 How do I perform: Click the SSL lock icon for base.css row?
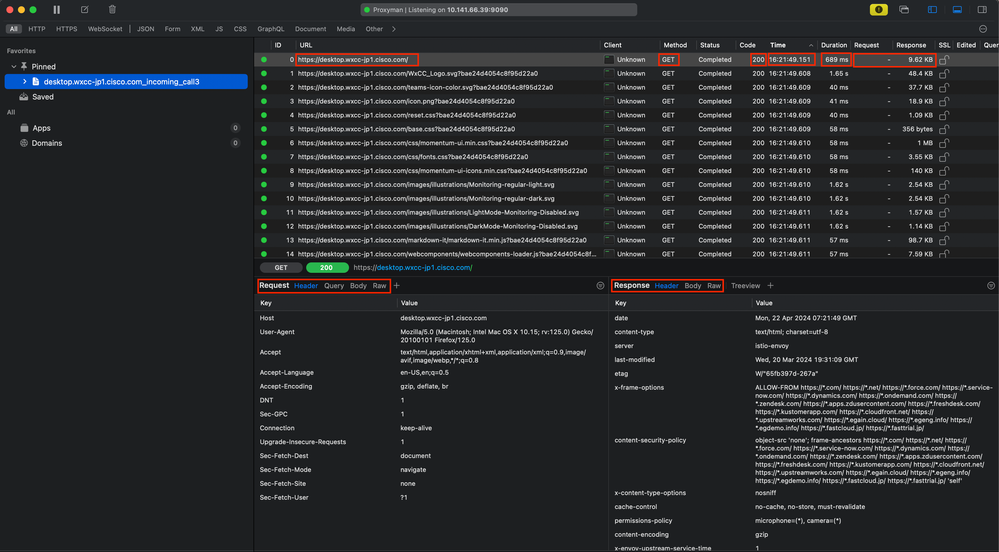click(944, 129)
